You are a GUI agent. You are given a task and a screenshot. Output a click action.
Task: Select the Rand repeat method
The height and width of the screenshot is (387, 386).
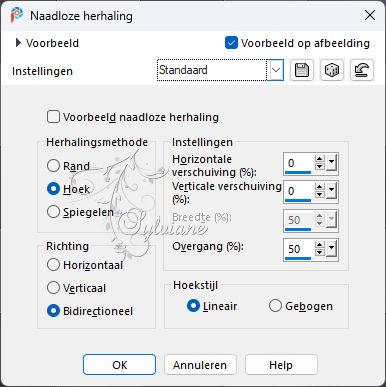pos(53,166)
